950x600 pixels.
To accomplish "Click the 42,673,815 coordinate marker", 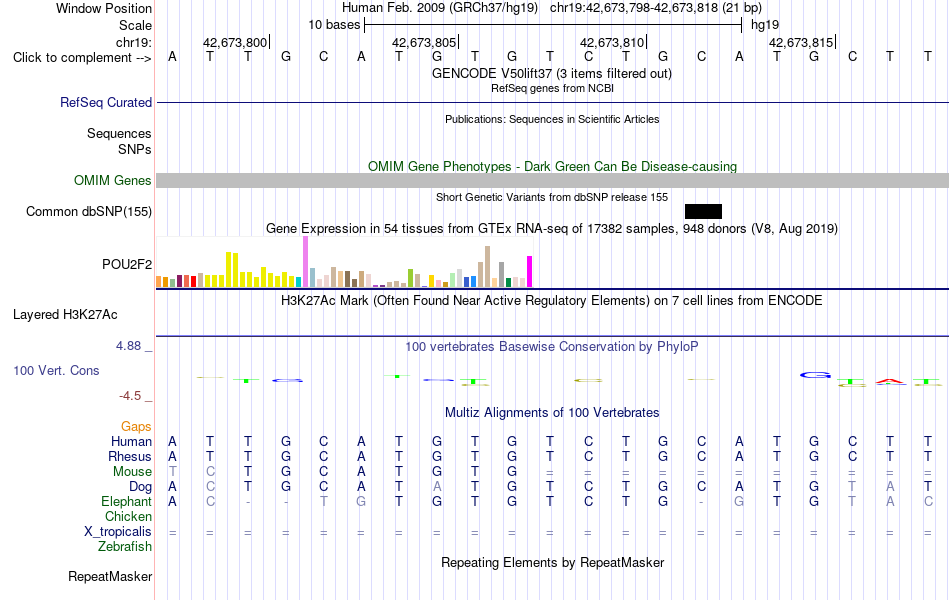I will point(801,42).
